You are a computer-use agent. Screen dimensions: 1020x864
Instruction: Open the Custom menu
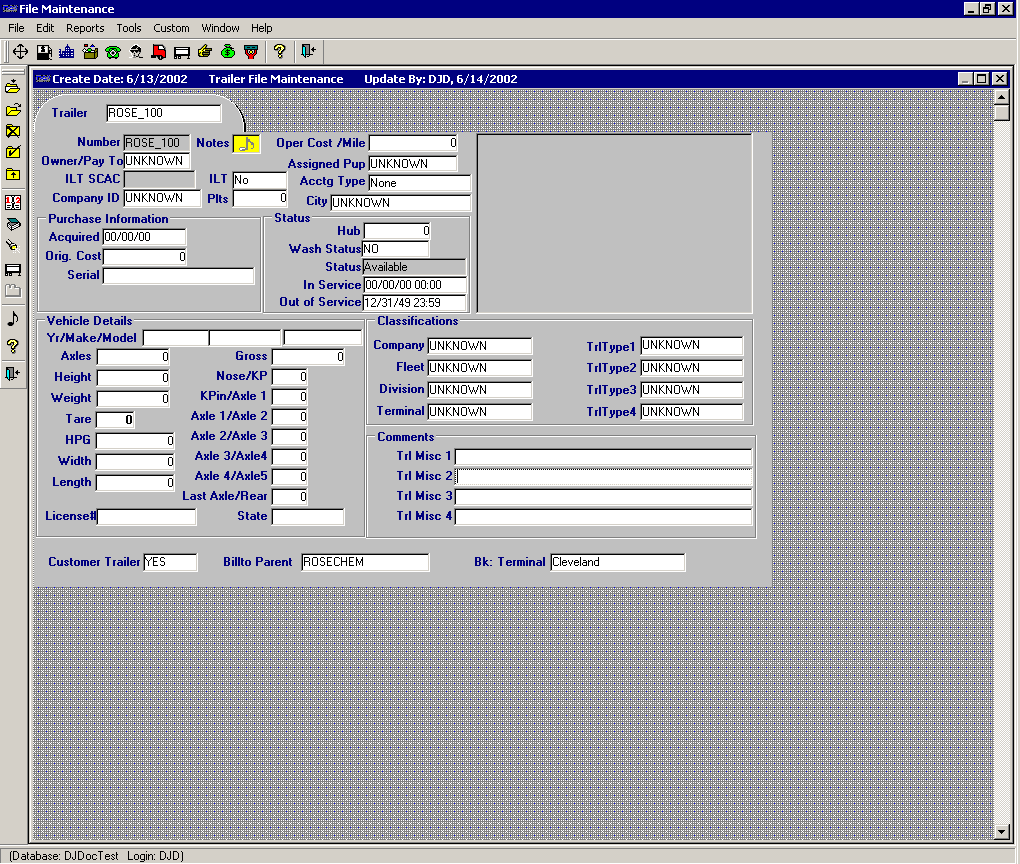coord(171,28)
